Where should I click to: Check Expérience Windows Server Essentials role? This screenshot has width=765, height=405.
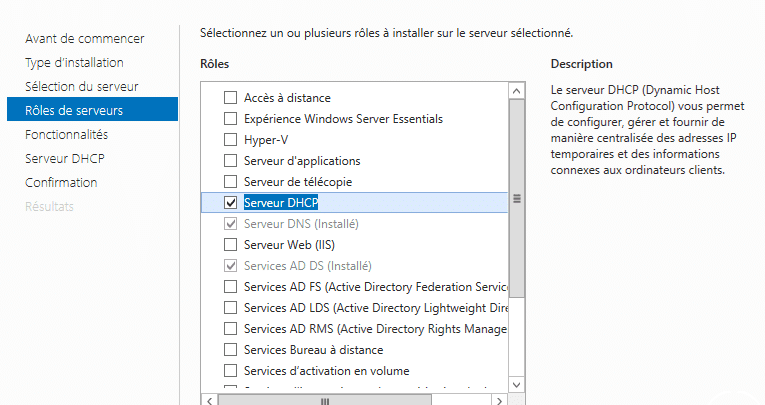(230, 119)
